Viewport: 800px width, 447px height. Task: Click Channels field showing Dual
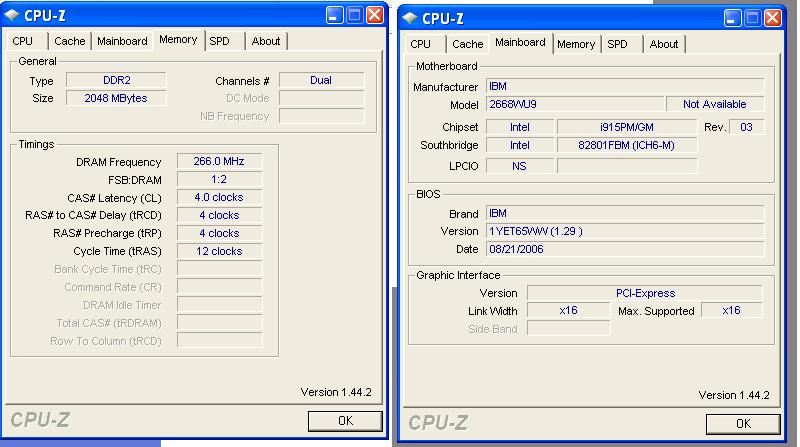(321, 80)
